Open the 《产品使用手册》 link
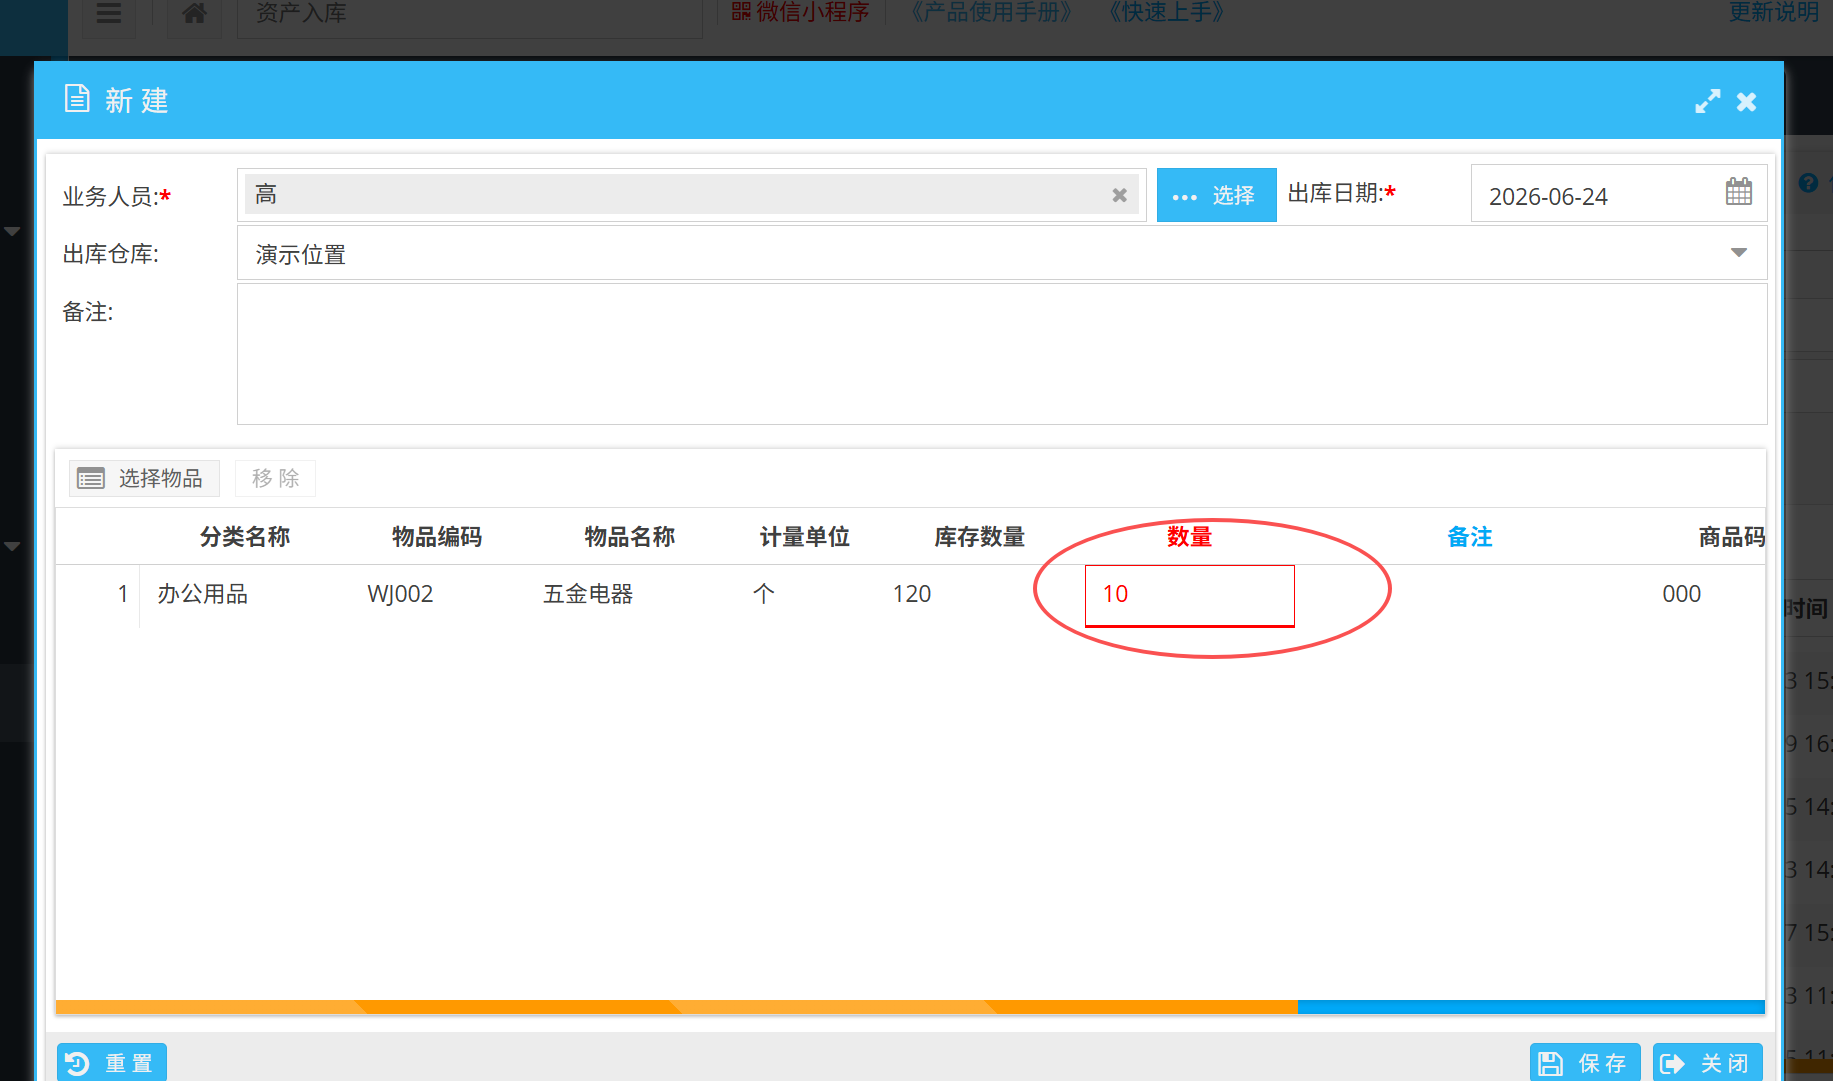 click(x=991, y=12)
